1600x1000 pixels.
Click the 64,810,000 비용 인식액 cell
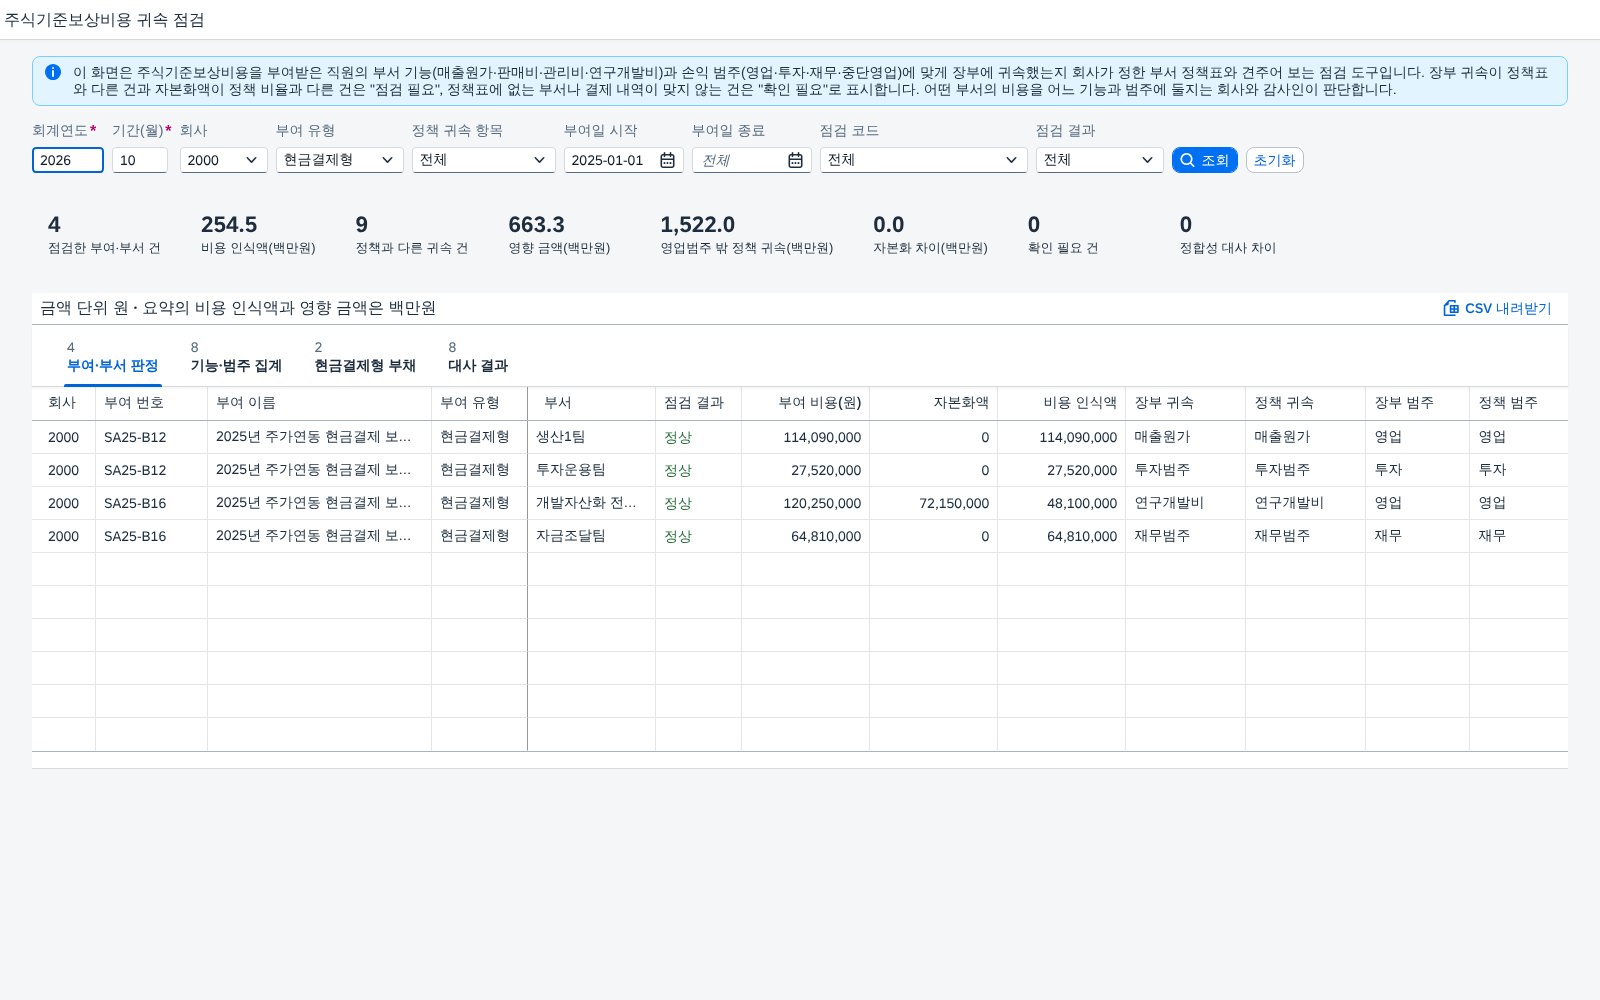click(1061, 536)
